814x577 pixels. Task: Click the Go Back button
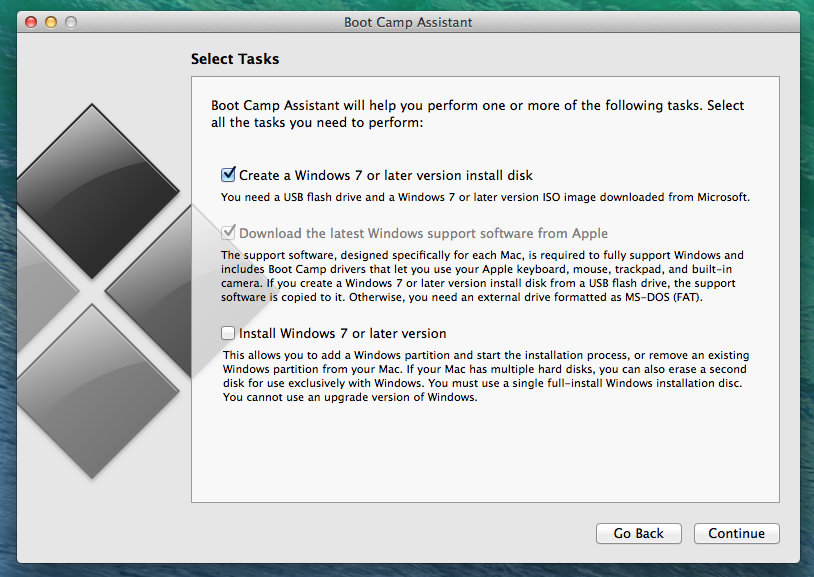639,533
